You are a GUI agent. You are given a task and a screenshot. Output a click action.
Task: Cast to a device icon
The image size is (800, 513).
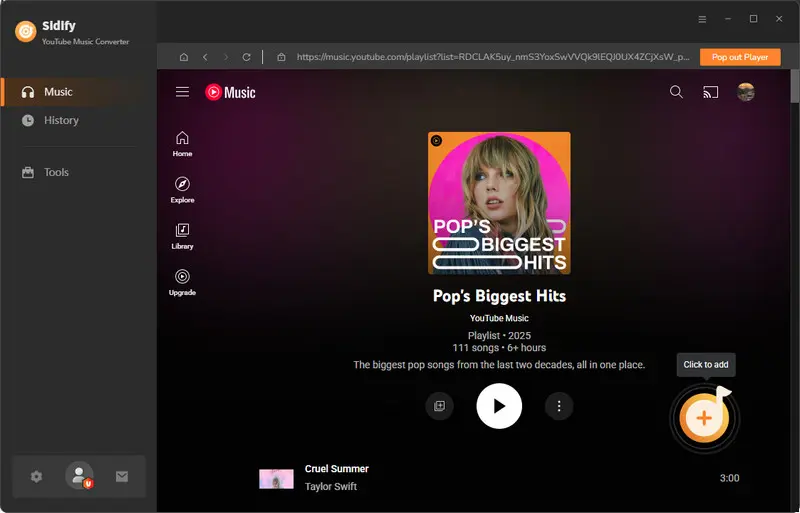click(710, 92)
